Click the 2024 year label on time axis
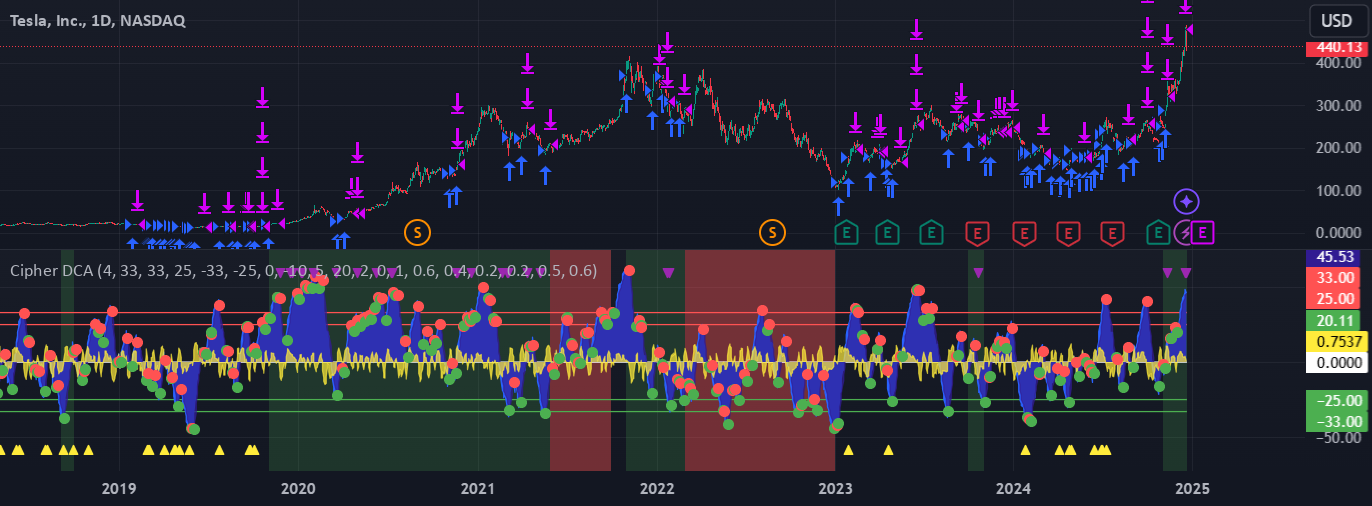This screenshot has height=506, width=1372. click(1014, 488)
